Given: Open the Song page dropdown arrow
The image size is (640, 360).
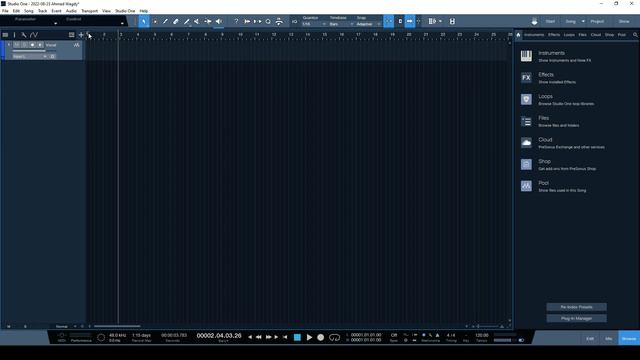Looking at the screenshot, I should click(583, 21).
